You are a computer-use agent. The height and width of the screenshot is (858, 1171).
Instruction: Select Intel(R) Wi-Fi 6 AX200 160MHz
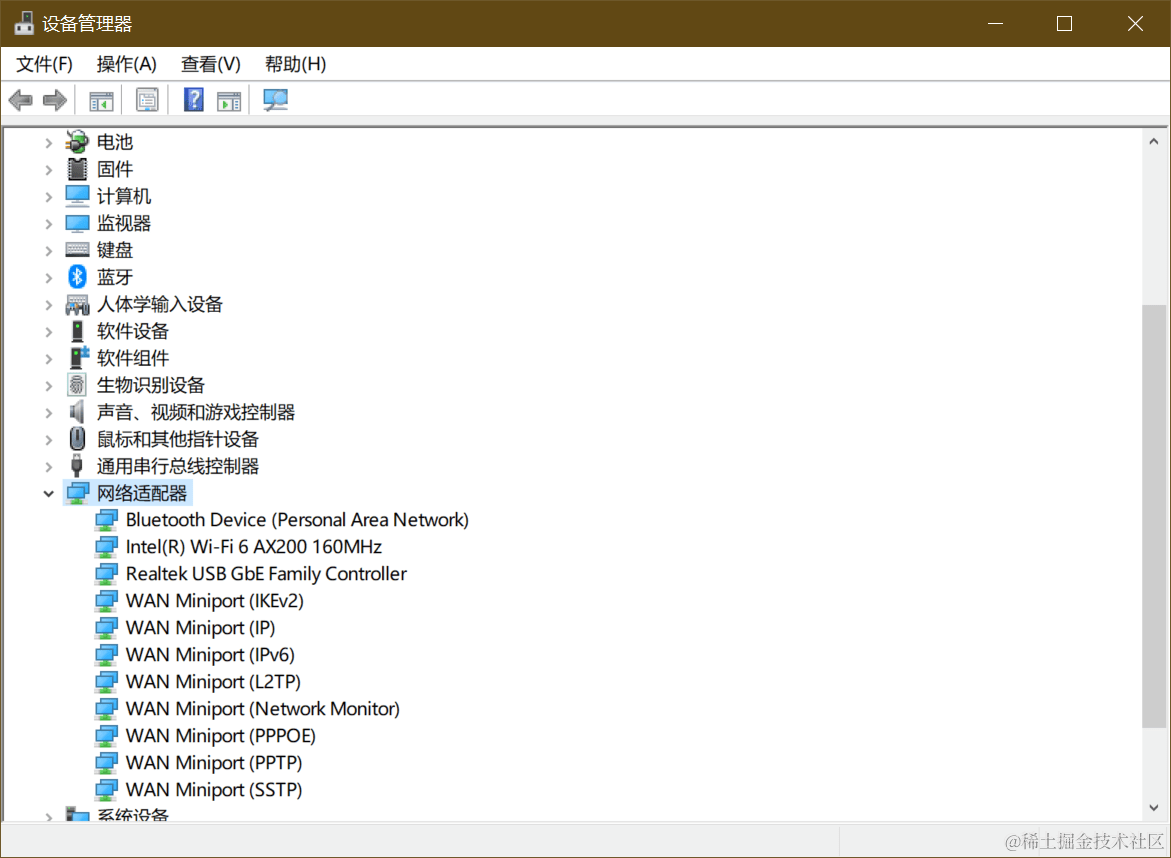253,547
